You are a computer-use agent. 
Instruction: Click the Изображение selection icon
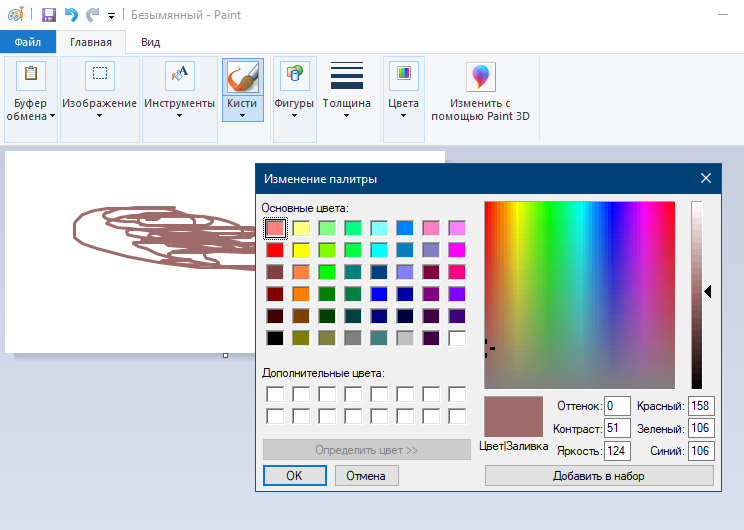[100, 75]
